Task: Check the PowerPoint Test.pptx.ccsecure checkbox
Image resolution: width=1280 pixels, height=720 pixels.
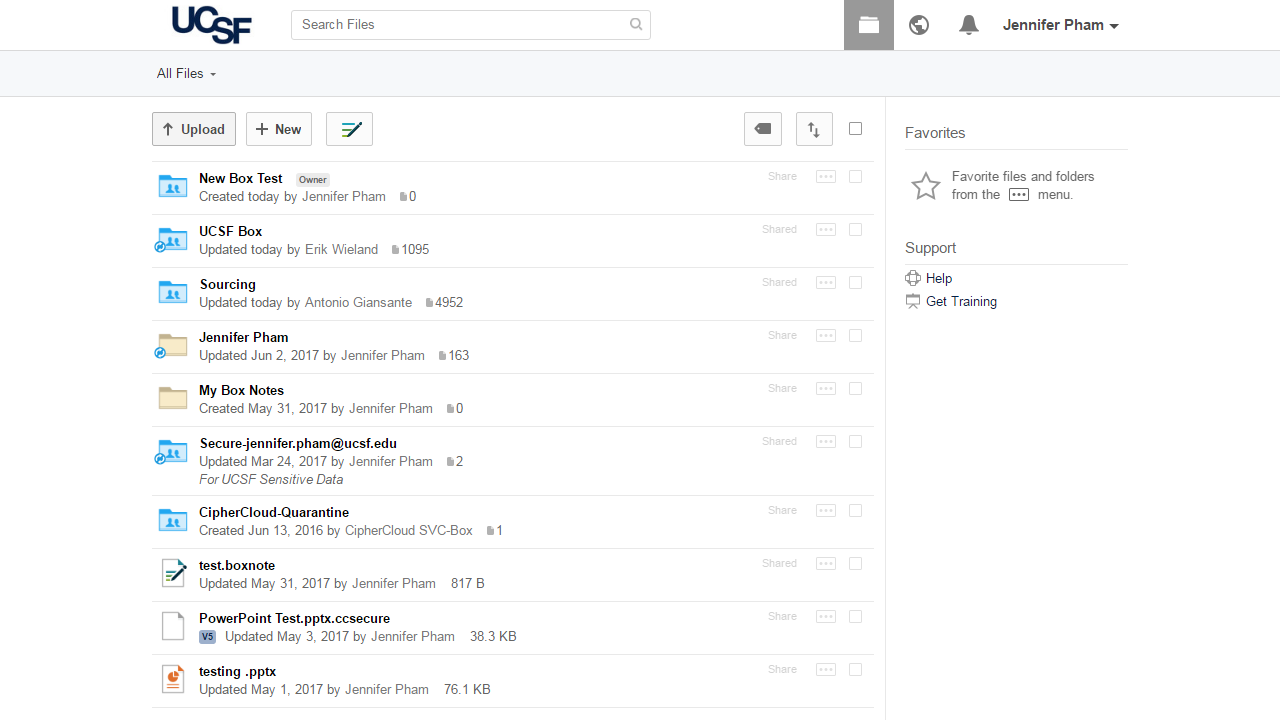Action: click(855, 617)
